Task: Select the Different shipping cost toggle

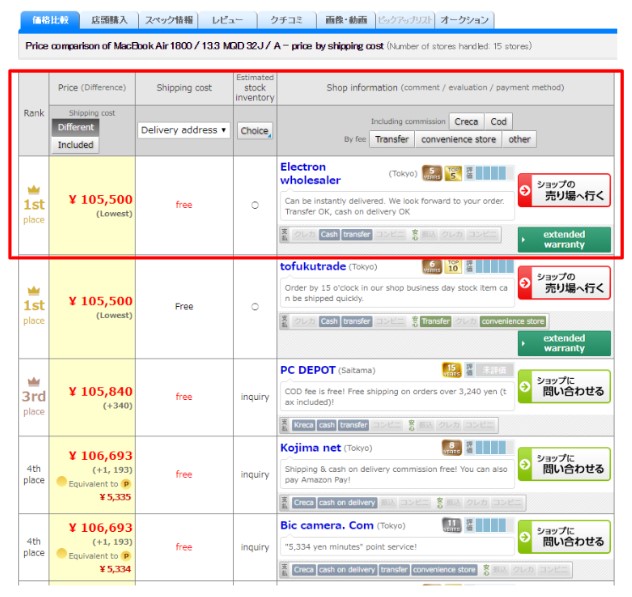Action: click(x=75, y=127)
